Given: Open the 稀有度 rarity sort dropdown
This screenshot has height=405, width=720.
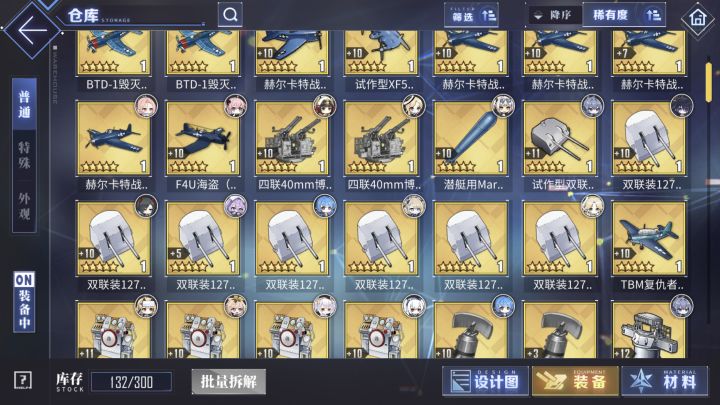Looking at the screenshot, I should tap(624, 15).
